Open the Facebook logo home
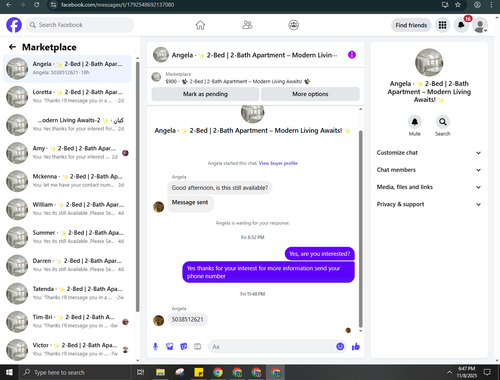The width and height of the screenshot is (500, 380). (14, 25)
